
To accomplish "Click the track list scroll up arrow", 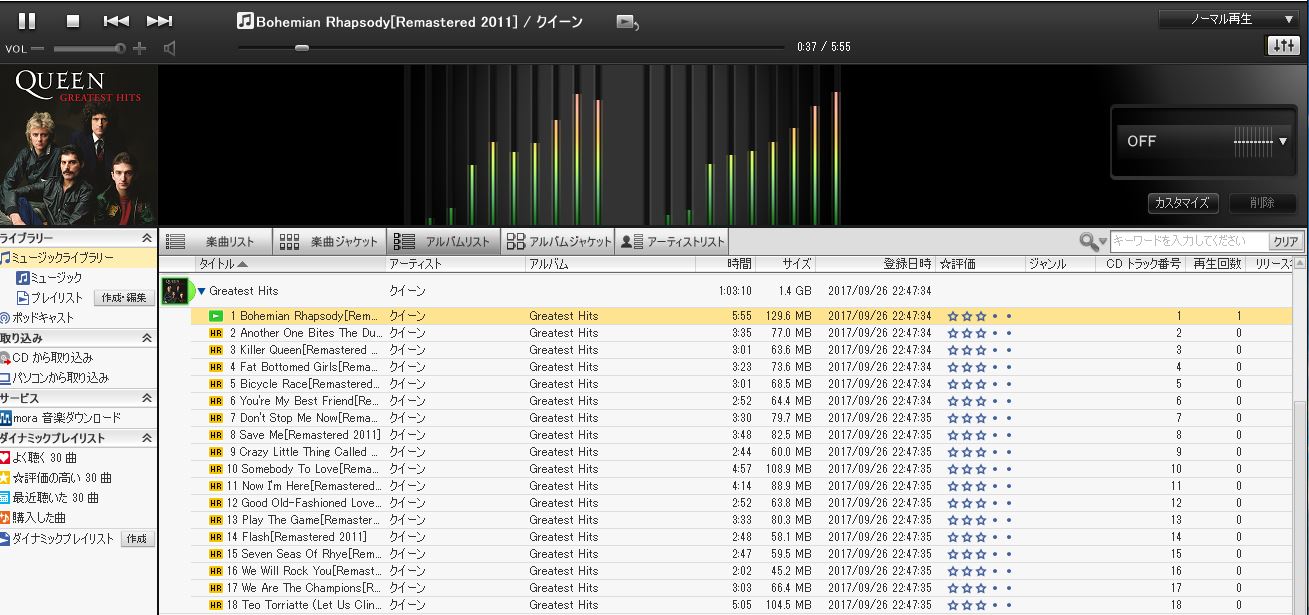I will pyautogui.click(x=1301, y=265).
